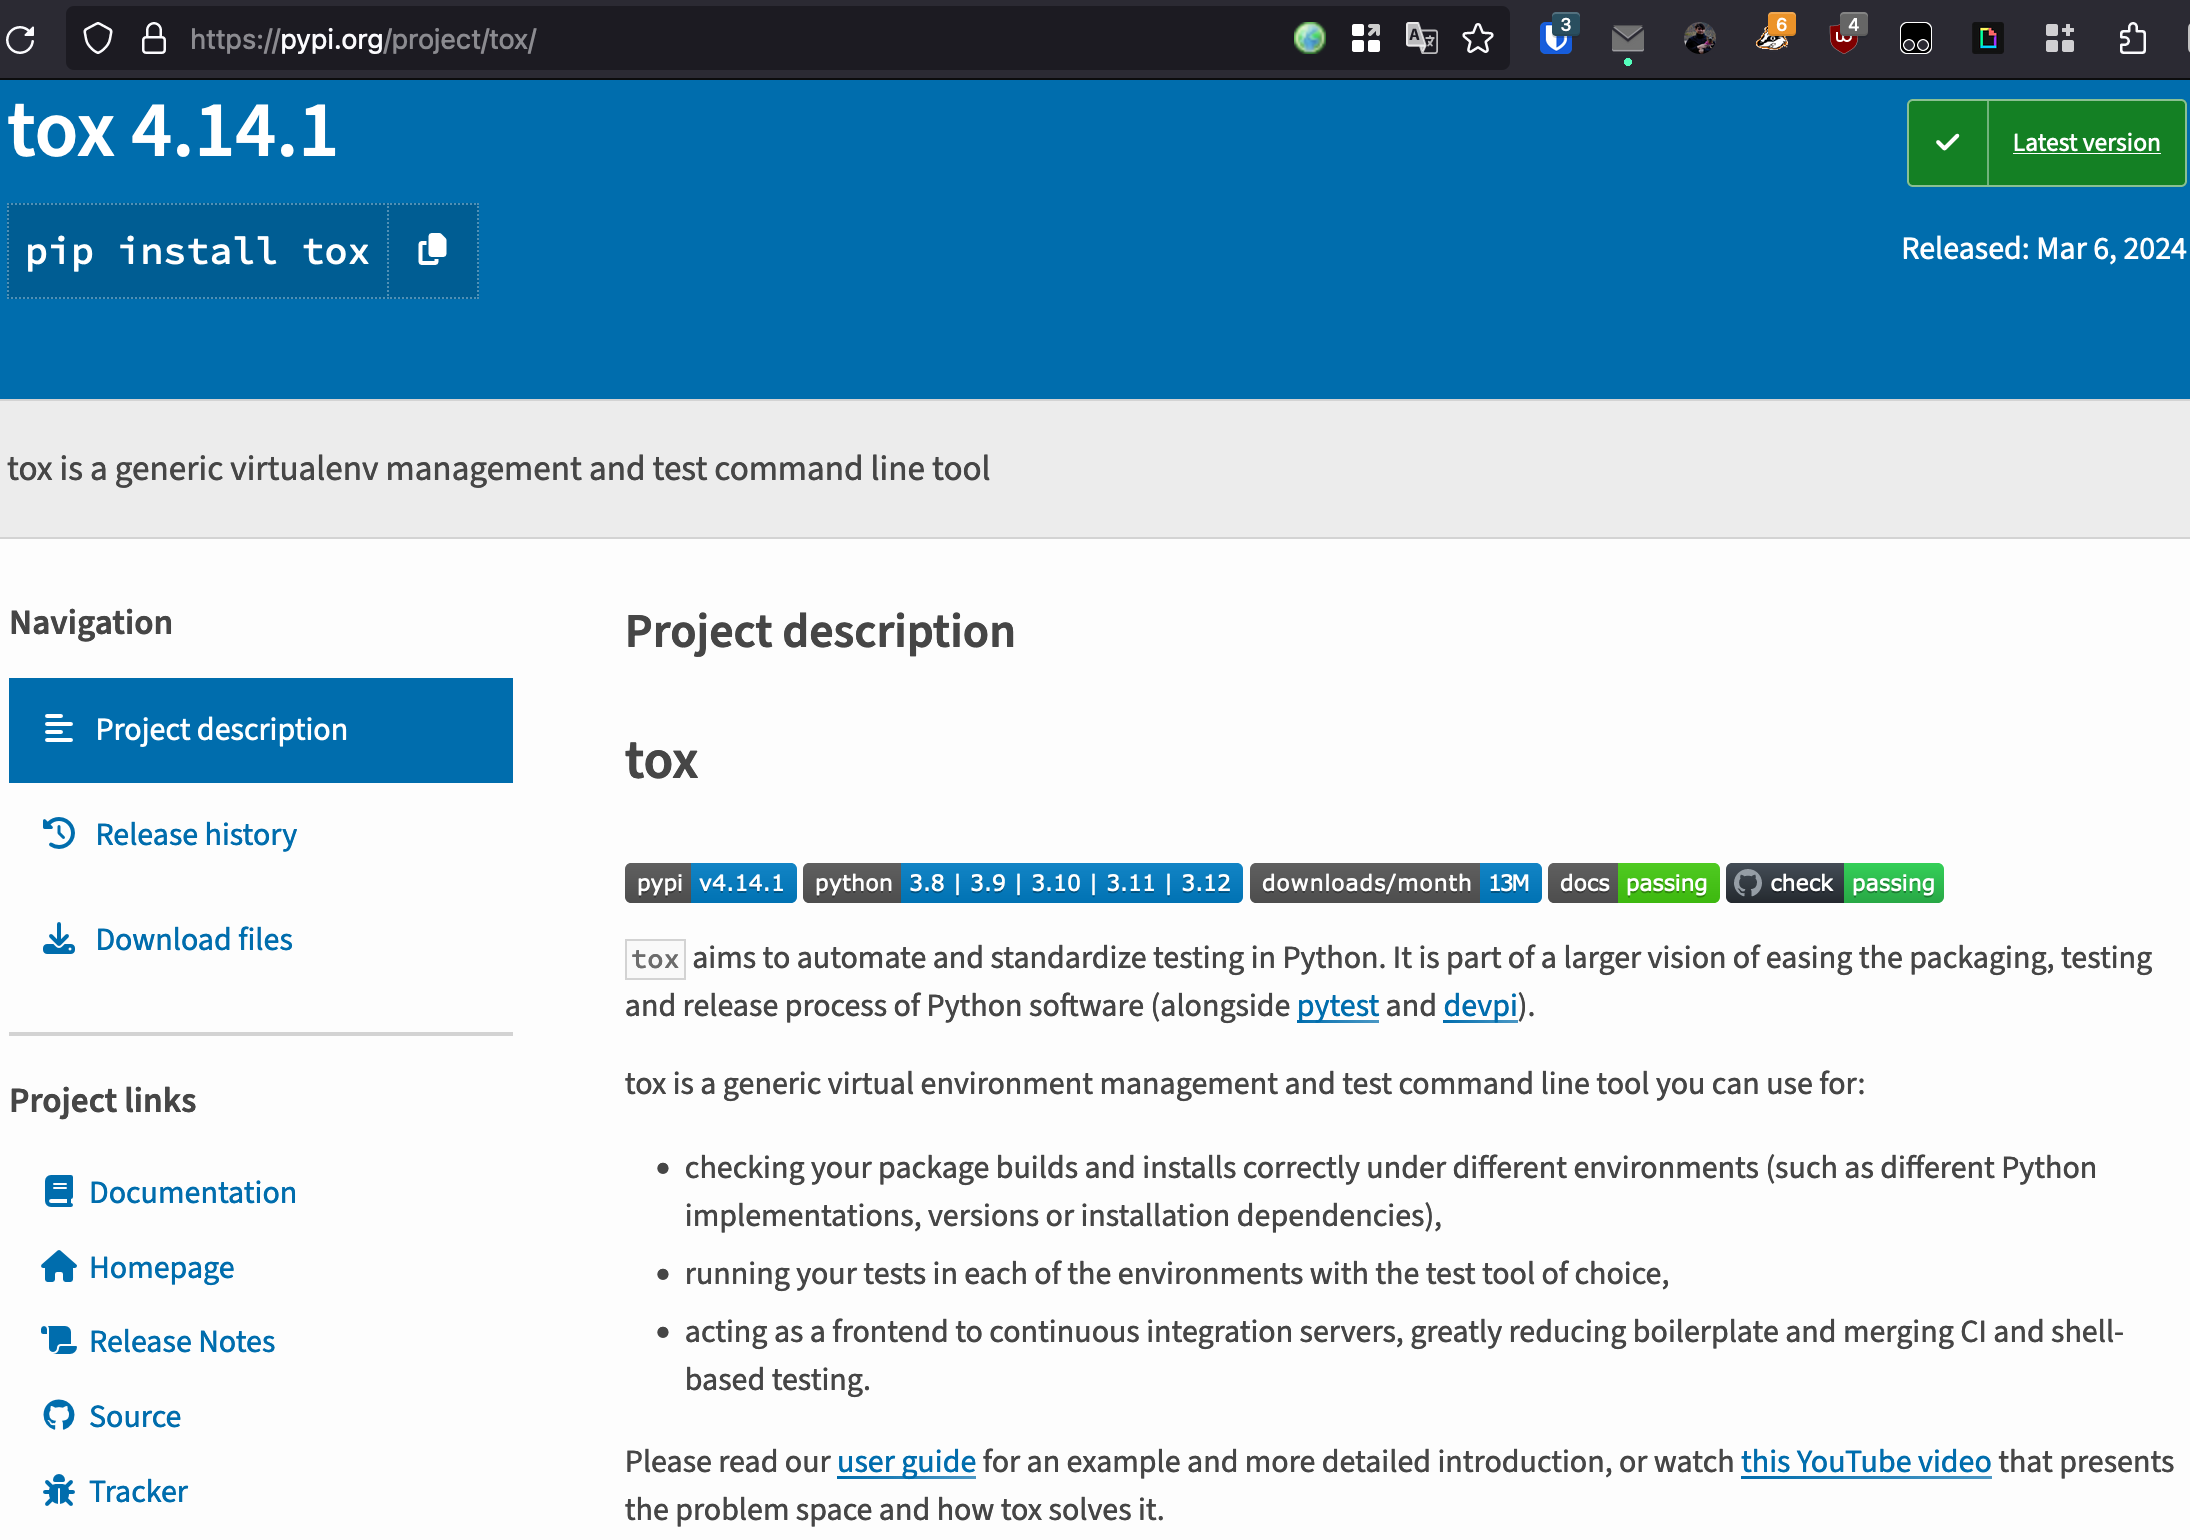Click the mail envelope toolbar icon
The height and width of the screenshot is (1540, 2190).
1627,39
